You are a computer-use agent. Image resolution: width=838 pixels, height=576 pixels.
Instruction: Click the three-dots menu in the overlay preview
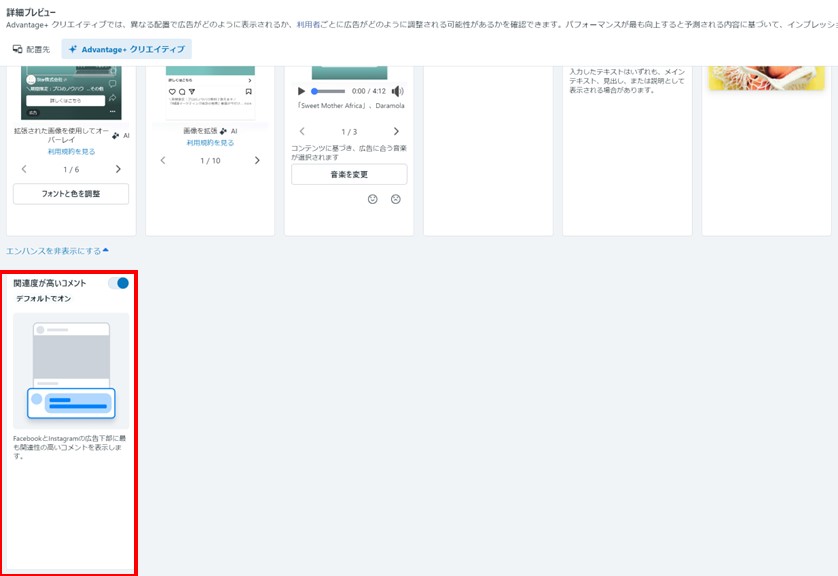pyautogui.click(x=112, y=112)
